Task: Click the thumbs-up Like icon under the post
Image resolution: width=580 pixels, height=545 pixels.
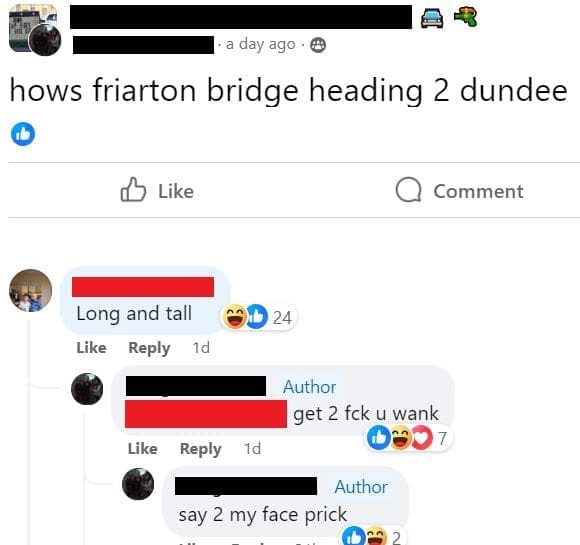Action: [x=133, y=190]
